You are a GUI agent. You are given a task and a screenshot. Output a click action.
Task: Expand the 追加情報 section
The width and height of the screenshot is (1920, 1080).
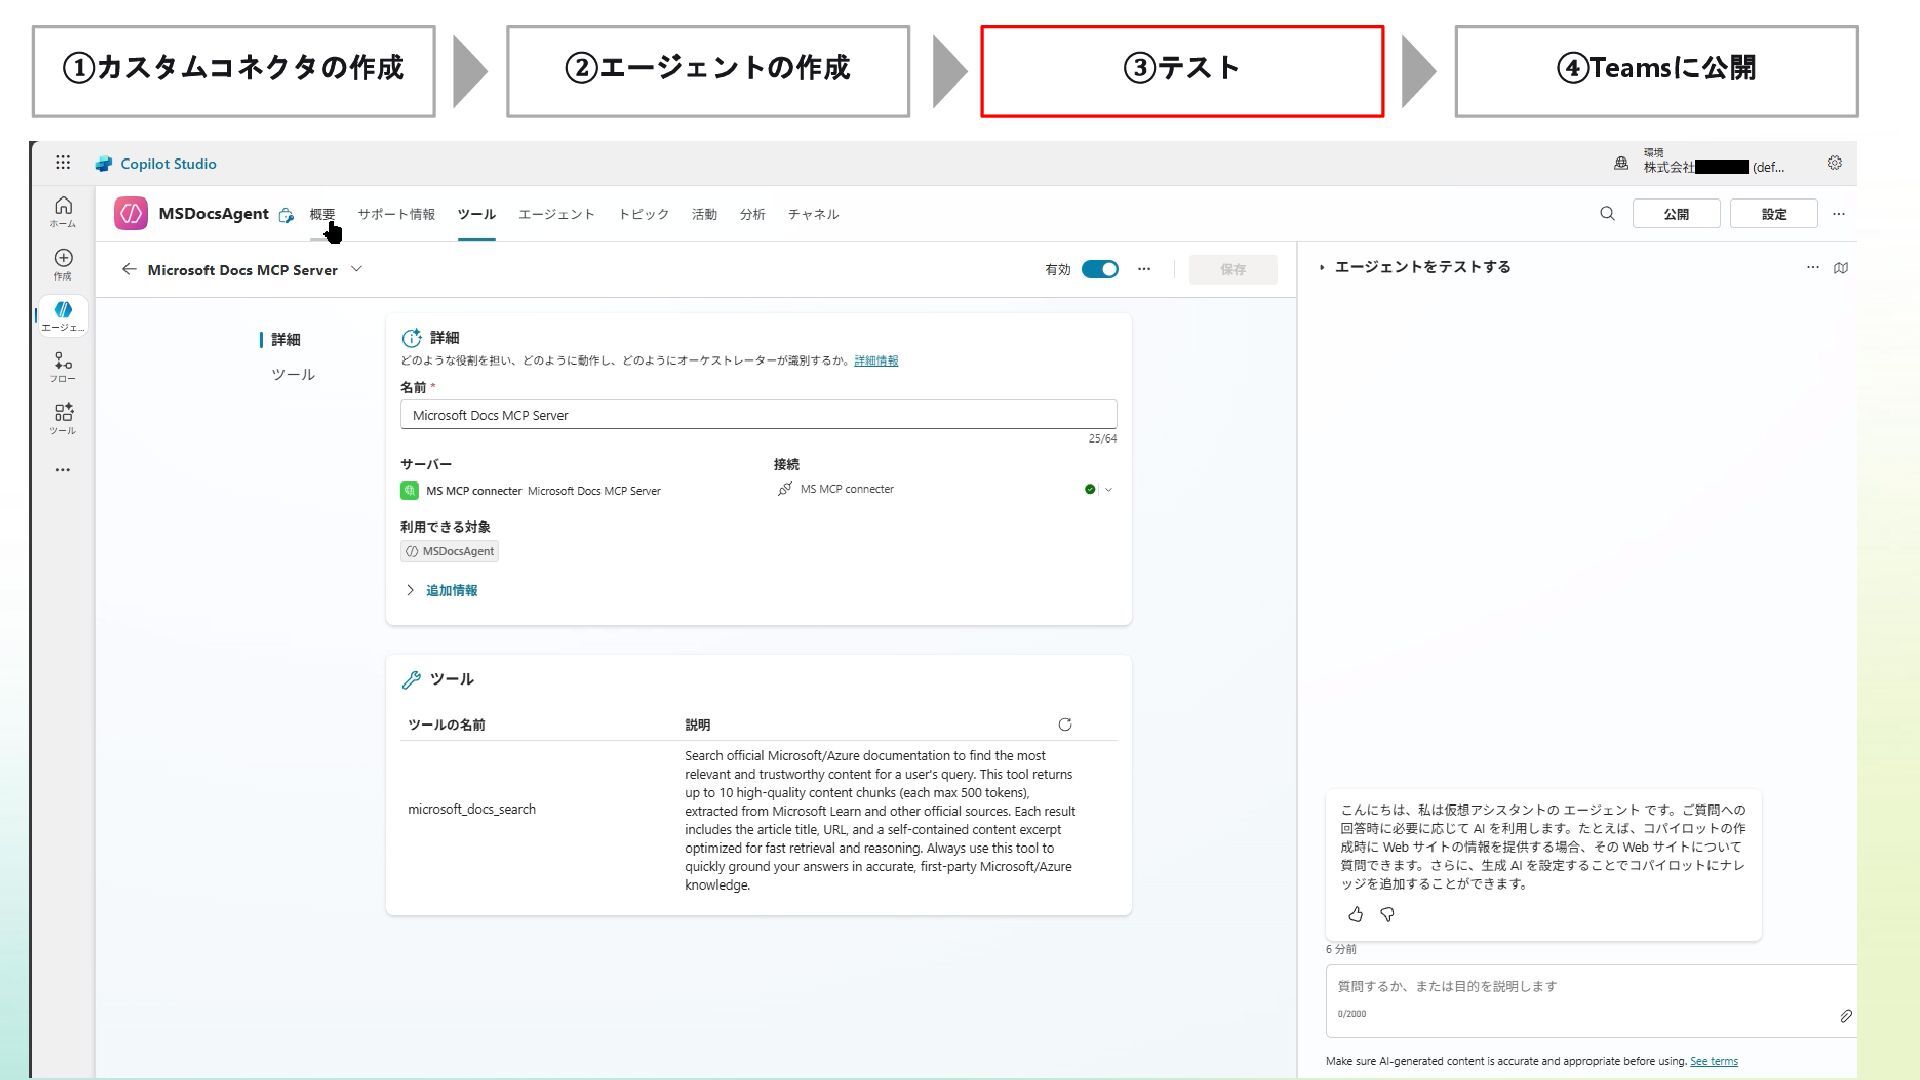coord(441,590)
